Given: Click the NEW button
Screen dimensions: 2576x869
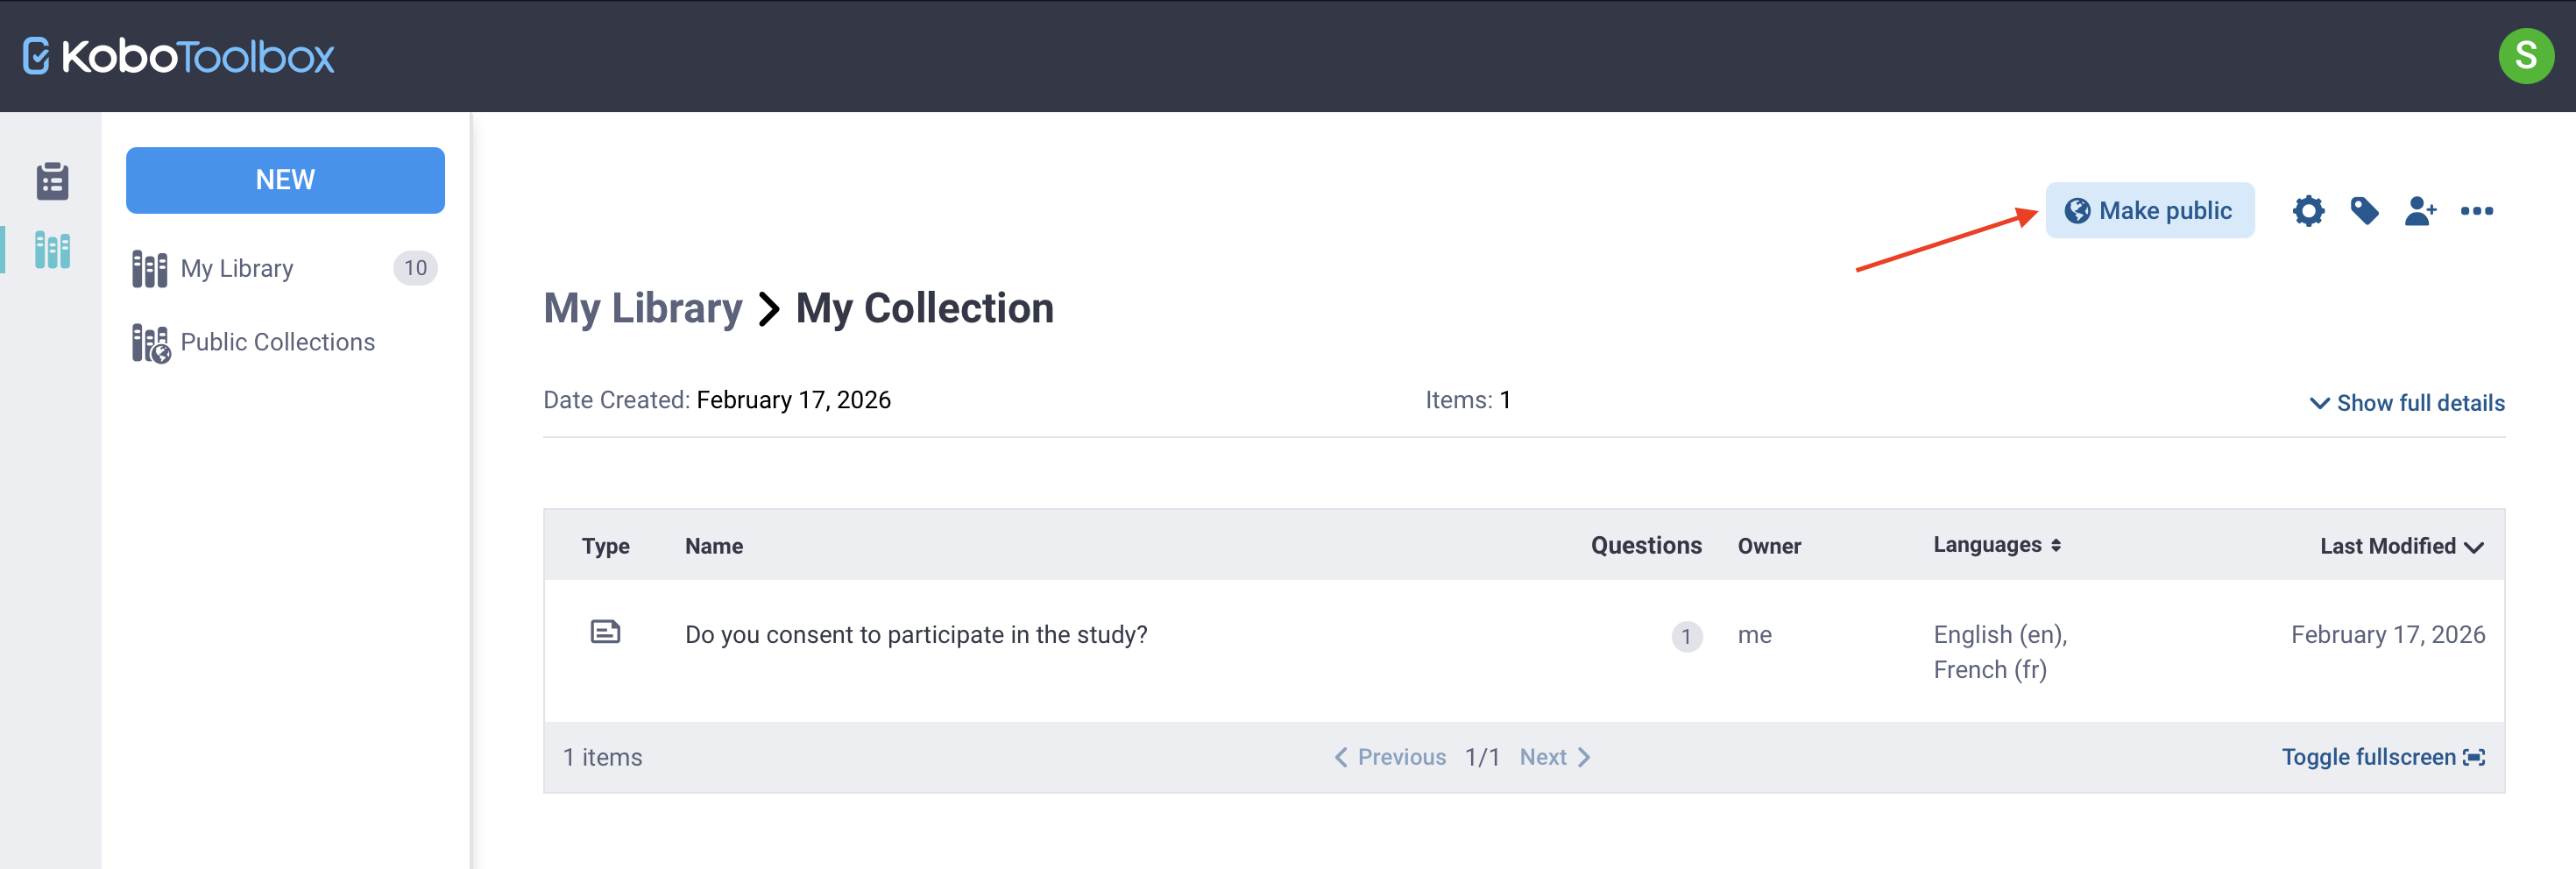Looking at the screenshot, I should click(285, 180).
